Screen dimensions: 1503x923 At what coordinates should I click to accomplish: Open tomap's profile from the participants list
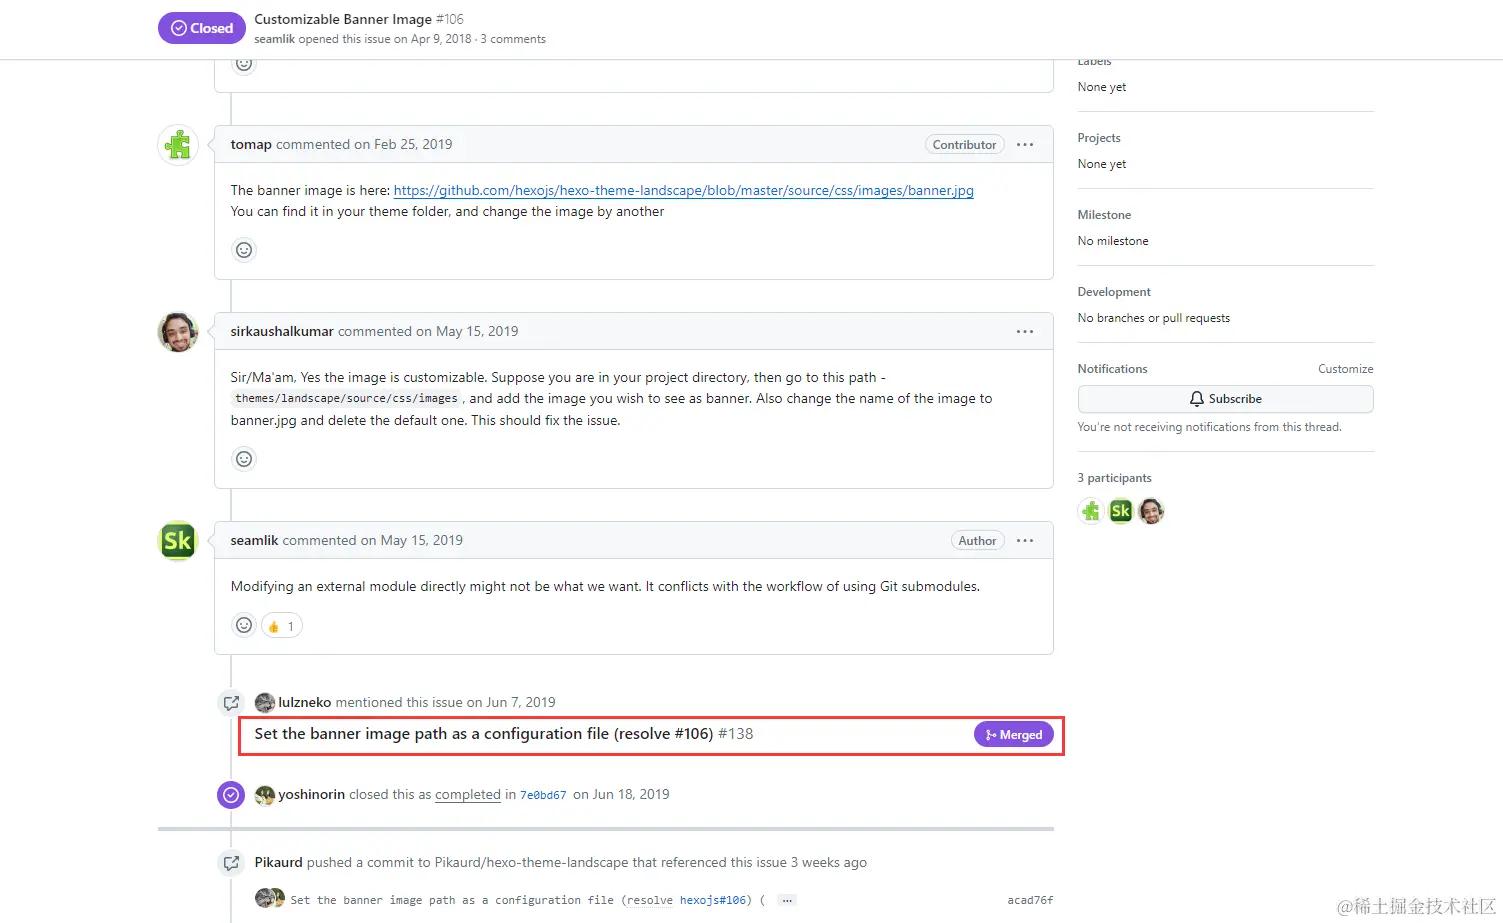click(x=1091, y=511)
